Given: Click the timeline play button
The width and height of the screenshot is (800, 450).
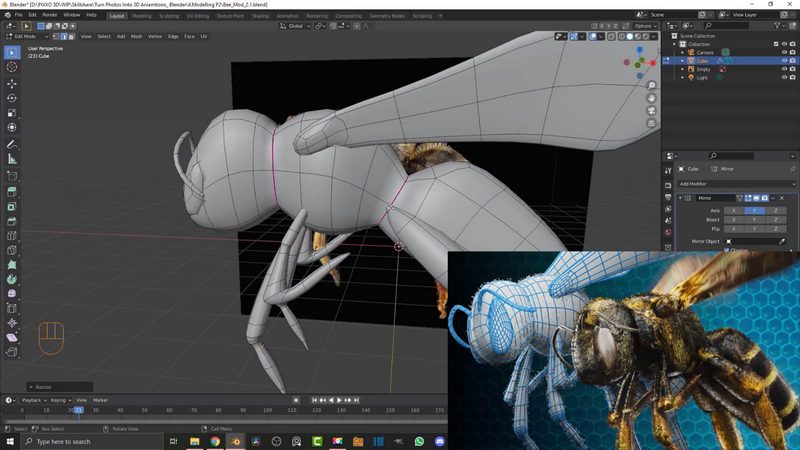Looking at the screenshot, I should point(339,400).
